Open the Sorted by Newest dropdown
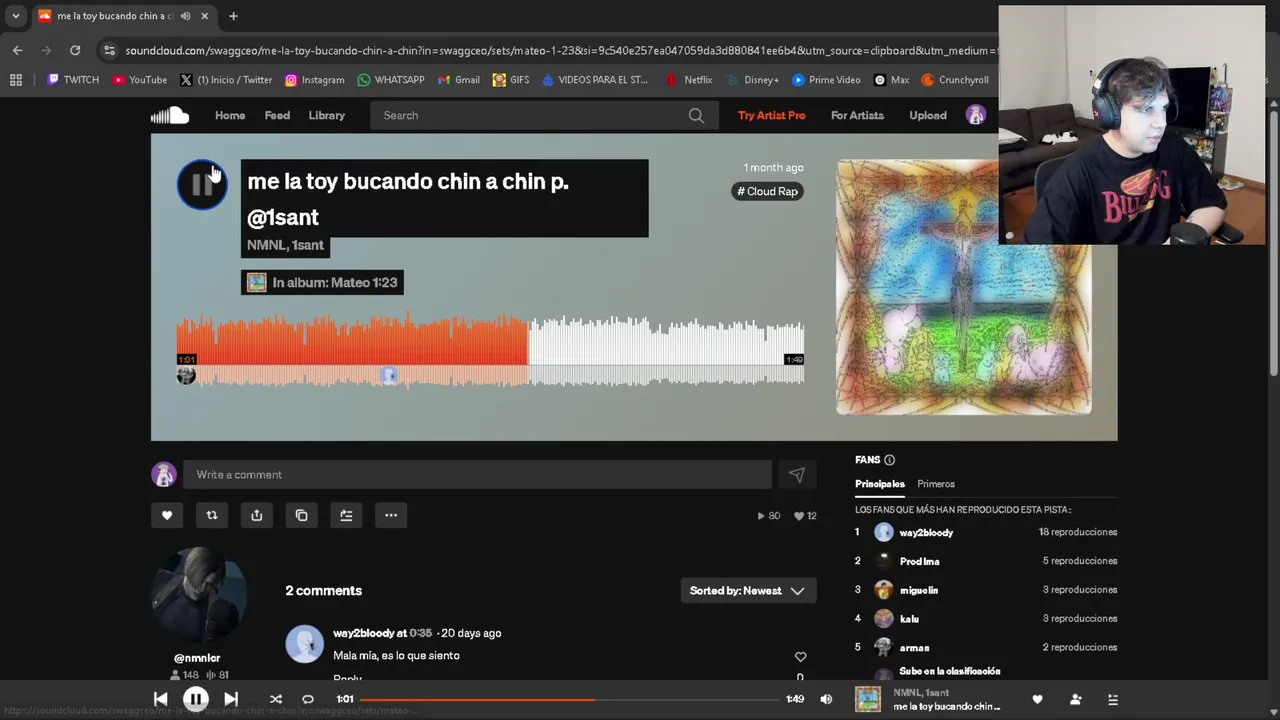 tap(747, 591)
